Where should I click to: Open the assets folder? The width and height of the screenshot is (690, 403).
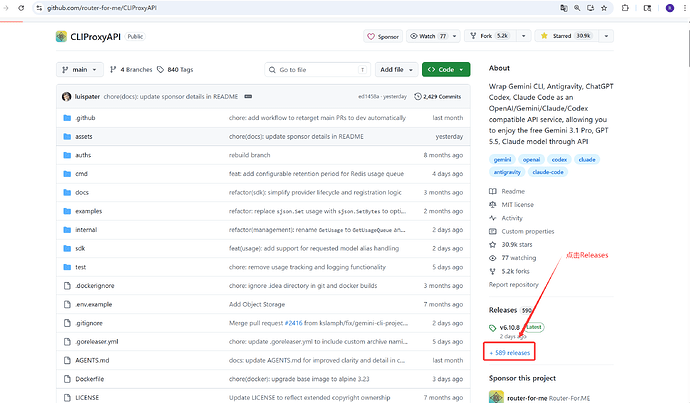(84, 136)
